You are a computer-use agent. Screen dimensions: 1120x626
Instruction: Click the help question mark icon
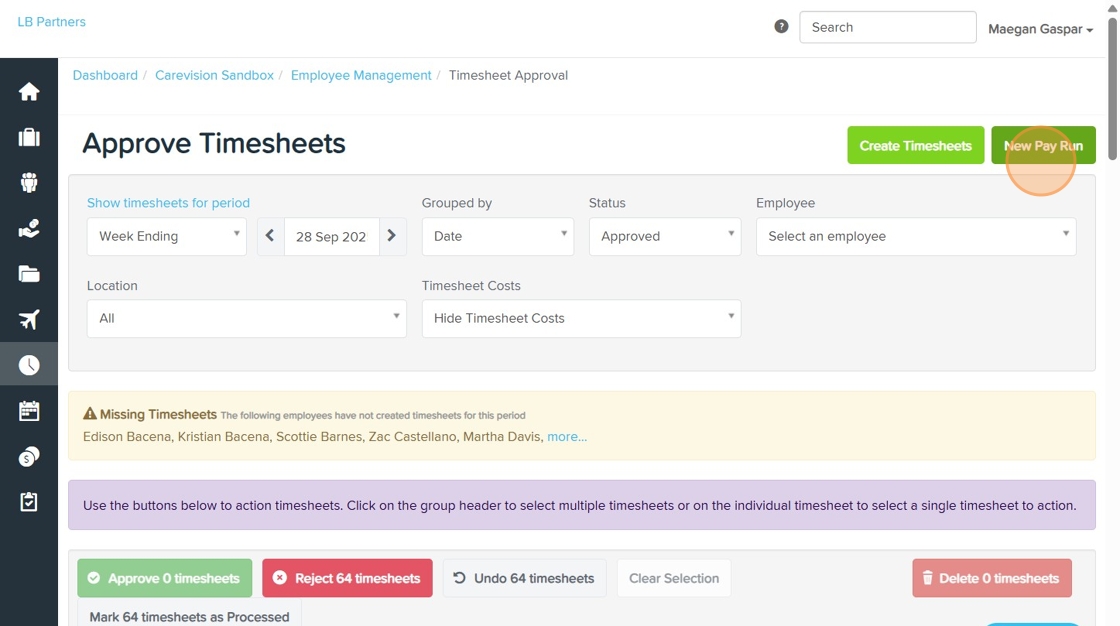point(781,27)
